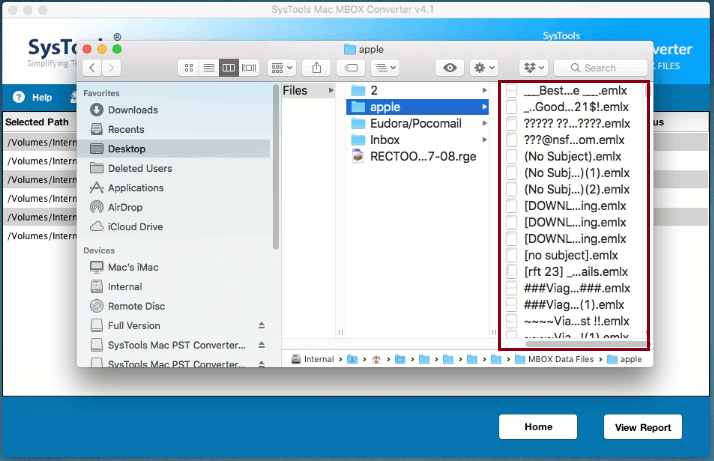Select Full Version volume in sidebar

click(x=125, y=326)
